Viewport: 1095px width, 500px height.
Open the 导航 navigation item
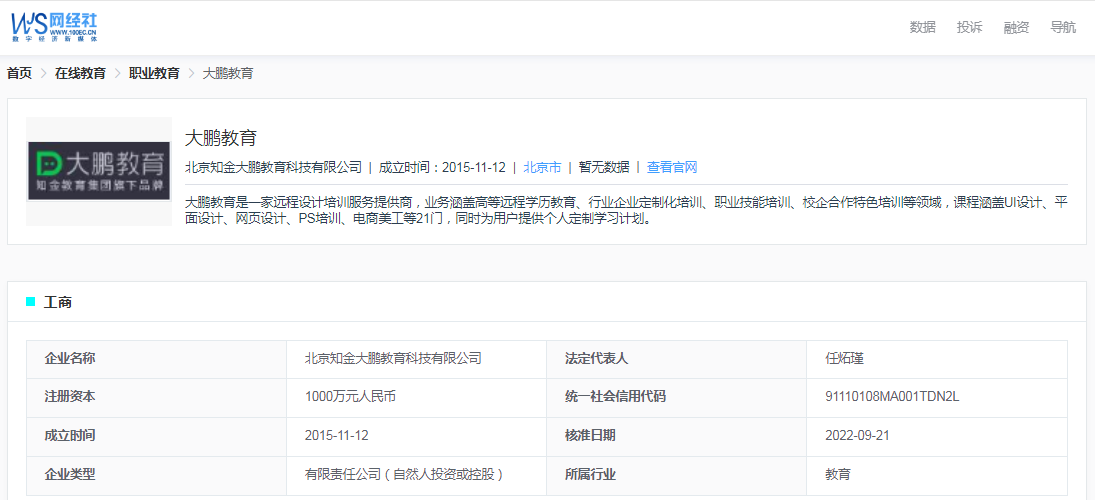tap(1063, 27)
